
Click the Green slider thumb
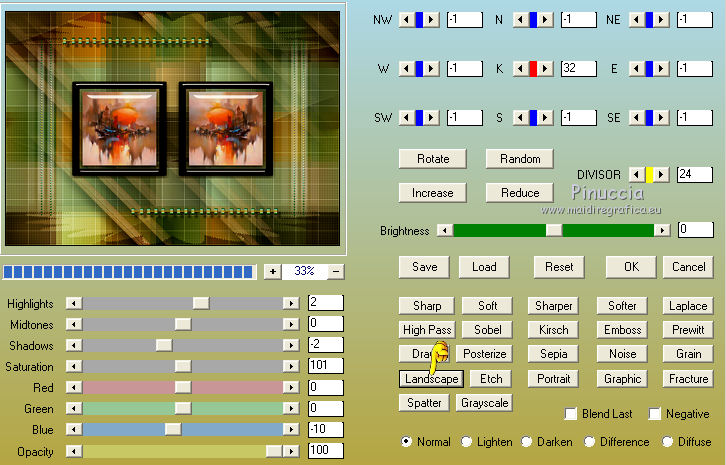click(x=183, y=408)
